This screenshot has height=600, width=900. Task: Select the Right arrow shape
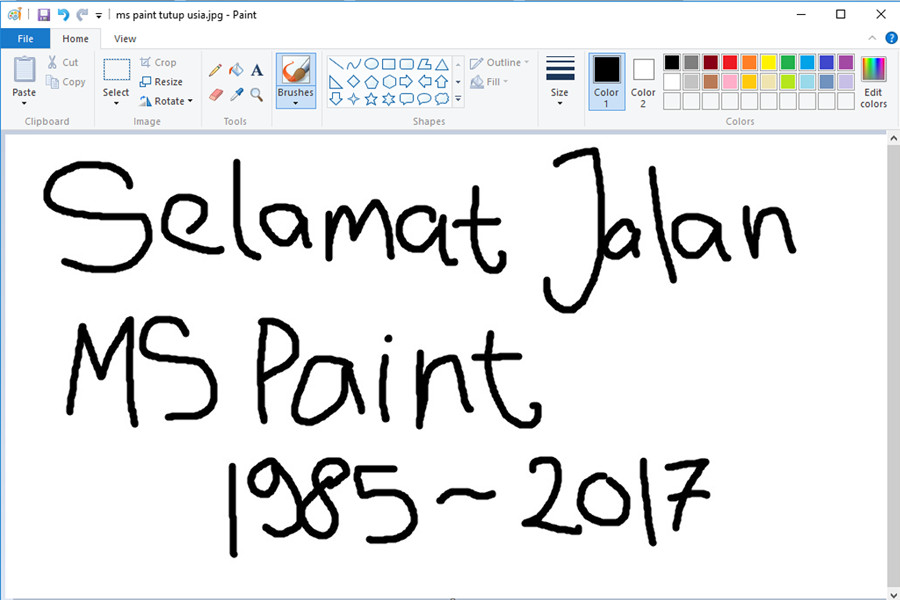tap(406, 82)
